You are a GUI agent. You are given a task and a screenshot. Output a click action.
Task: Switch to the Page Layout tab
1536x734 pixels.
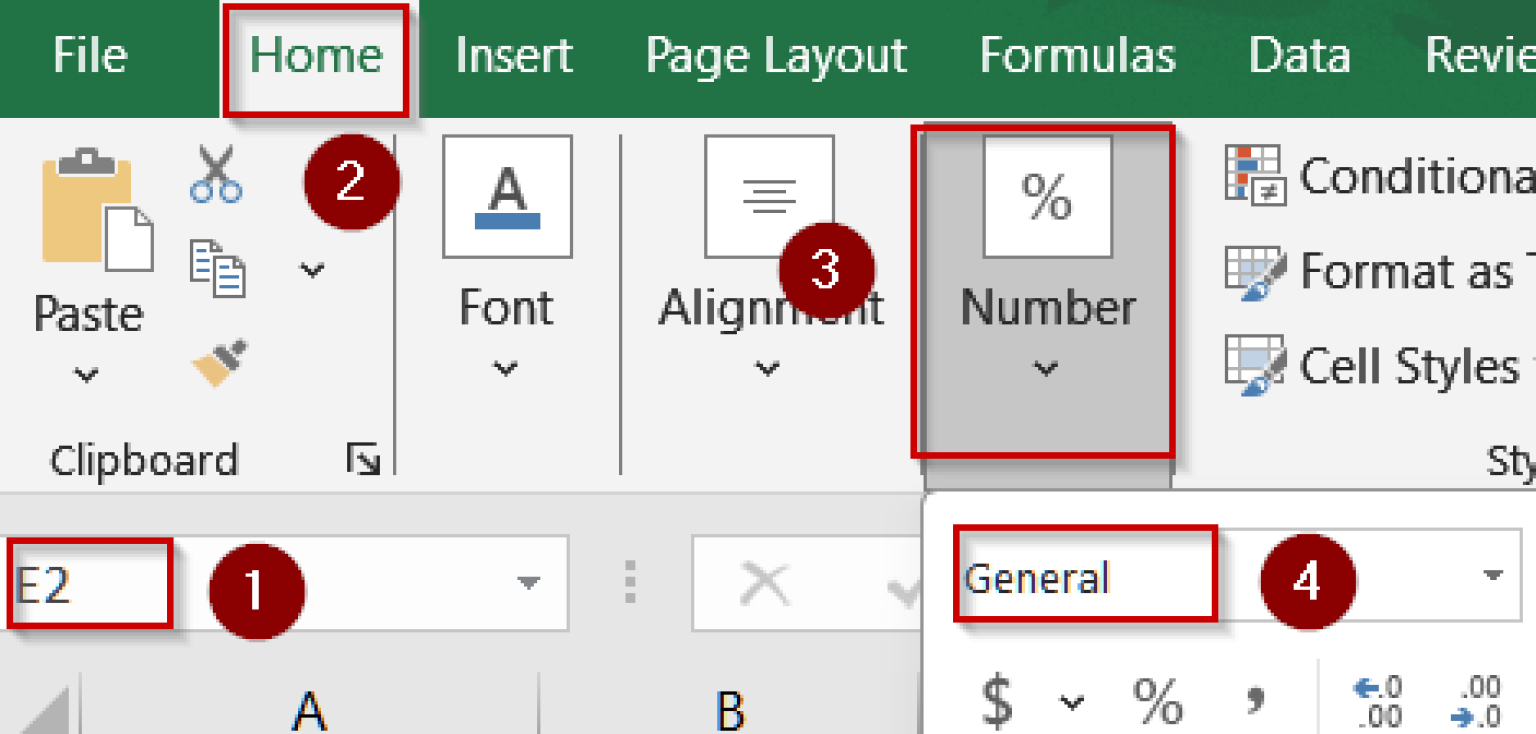point(775,57)
